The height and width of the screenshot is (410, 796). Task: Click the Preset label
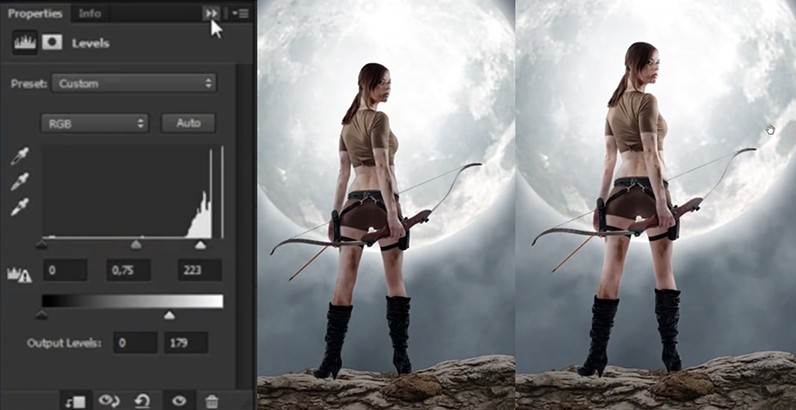(29, 83)
